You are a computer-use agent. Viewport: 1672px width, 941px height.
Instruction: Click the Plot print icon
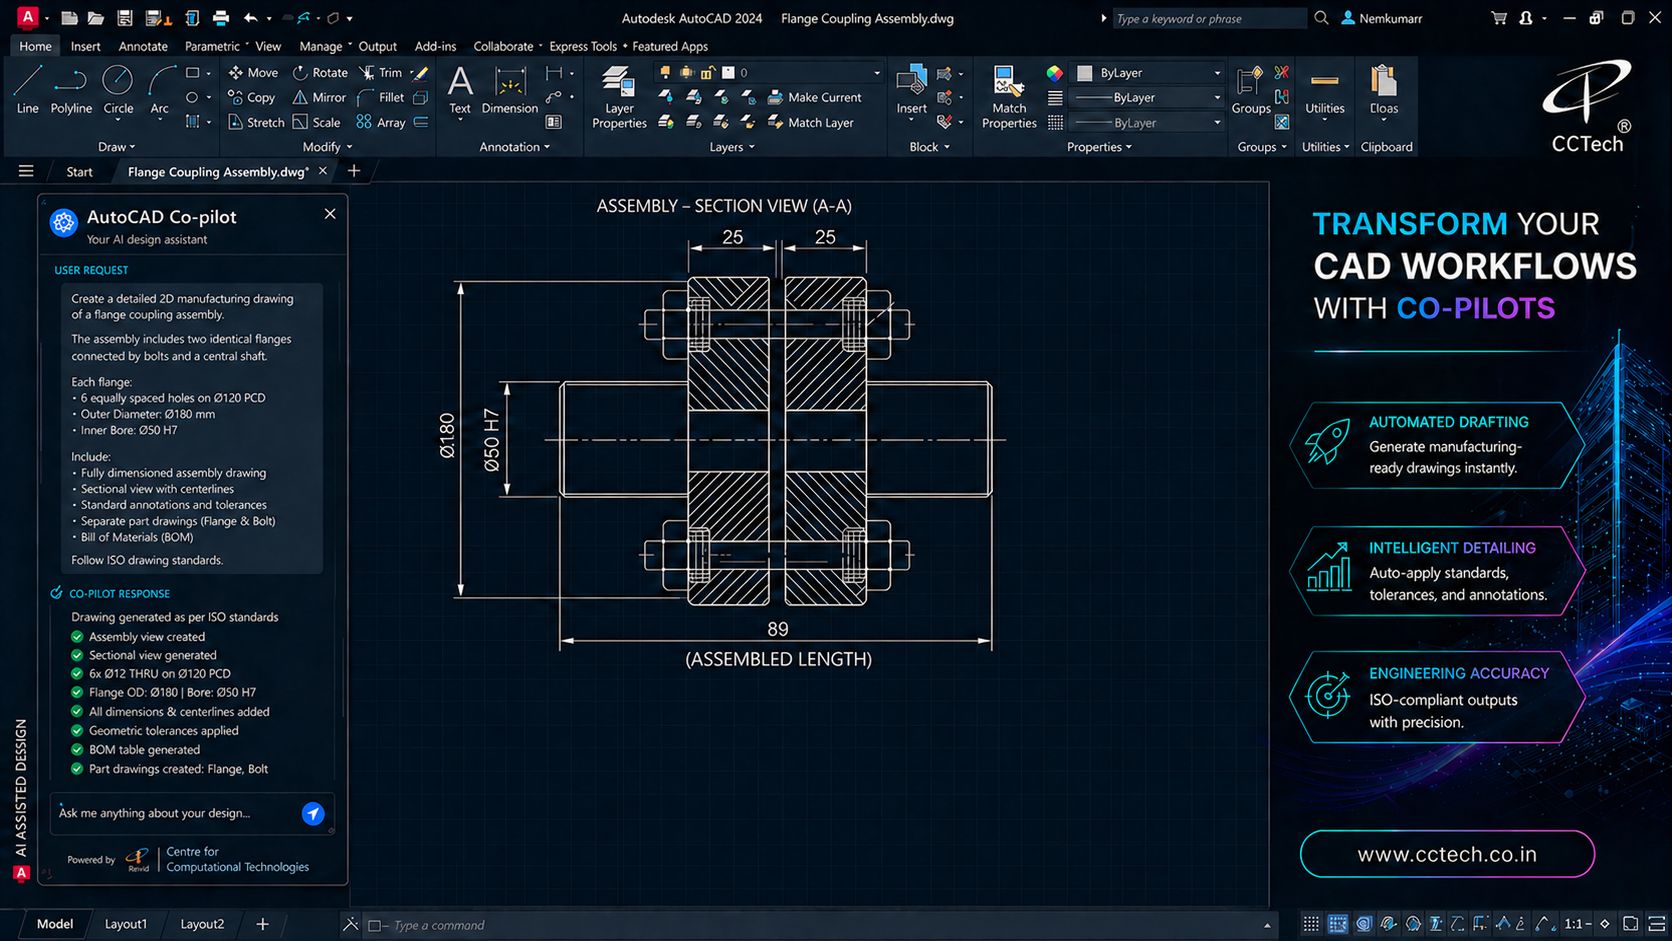tap(221, 18)
